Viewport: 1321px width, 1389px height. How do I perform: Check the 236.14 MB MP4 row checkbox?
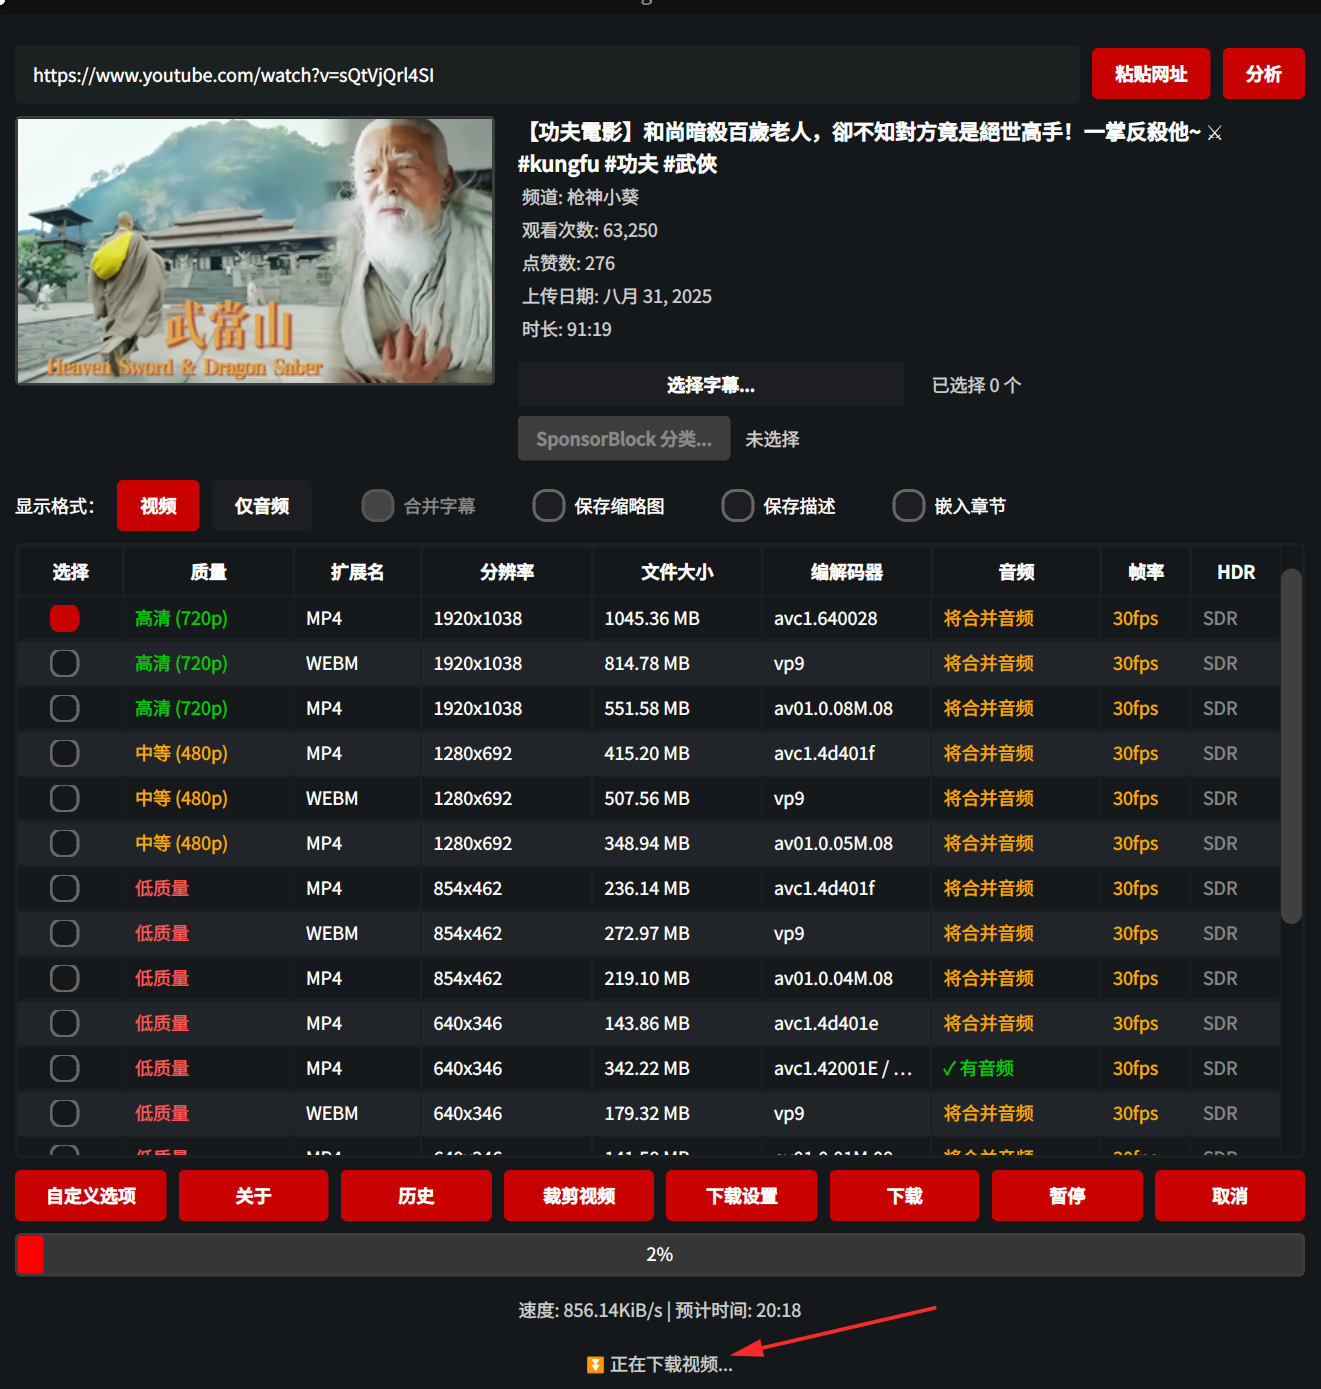65,888
